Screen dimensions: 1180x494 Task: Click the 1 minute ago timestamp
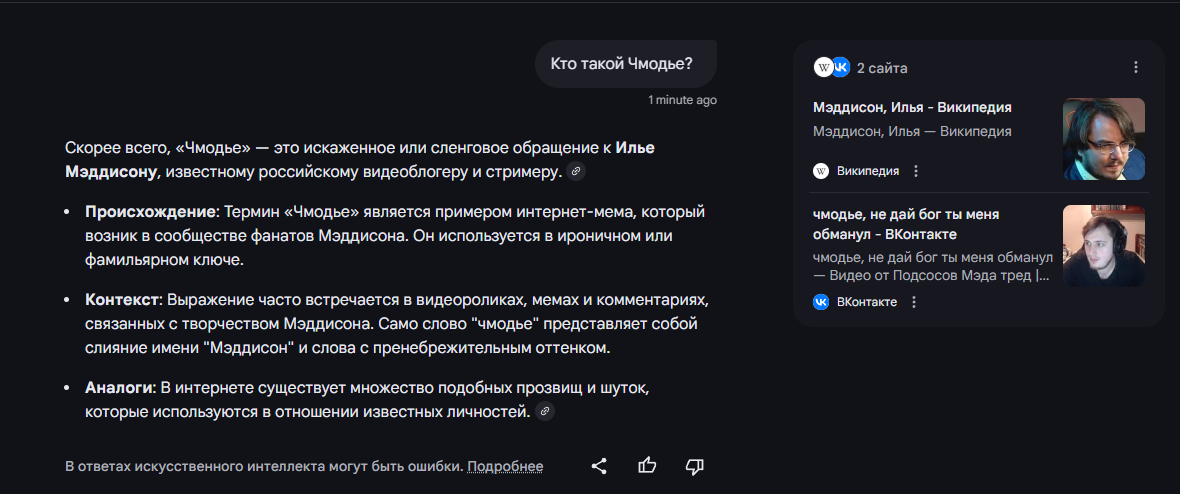[682, 100]
